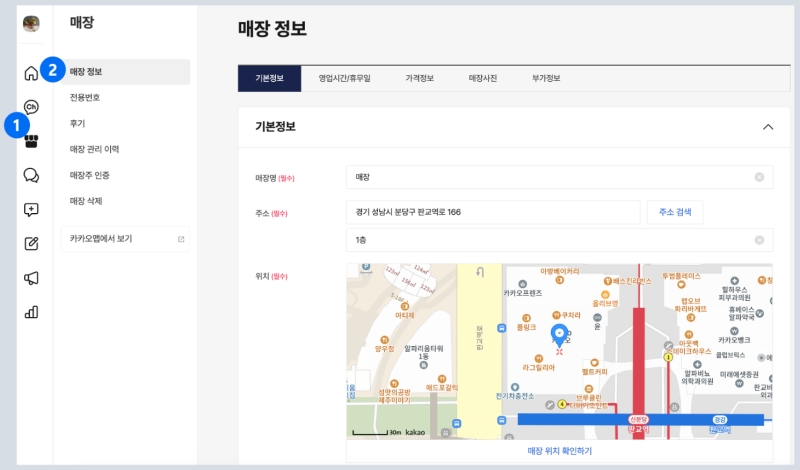Click the blue location pin on map

[x=560, y=334]
